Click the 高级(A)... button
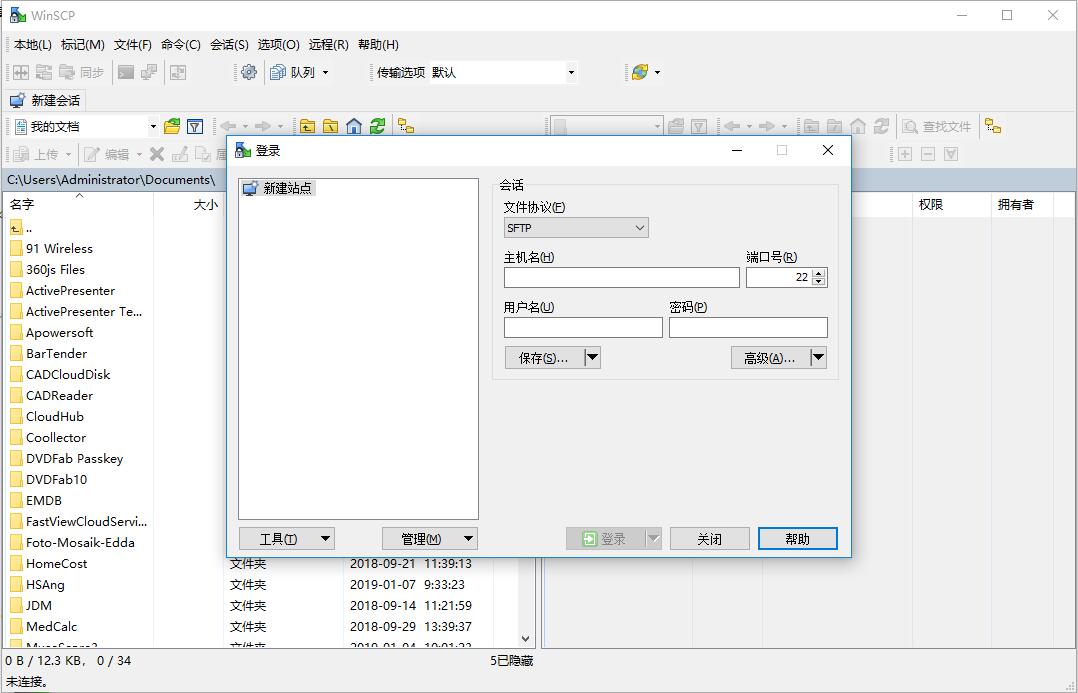 coord(771,358)
